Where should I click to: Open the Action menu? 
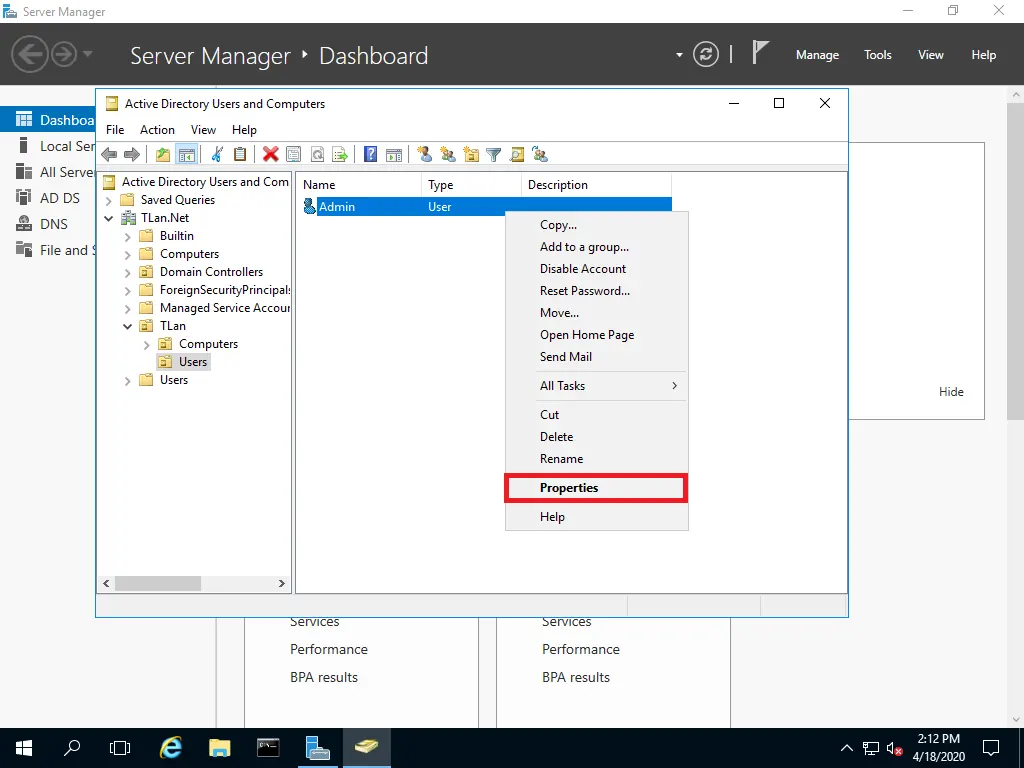point(157,130)
